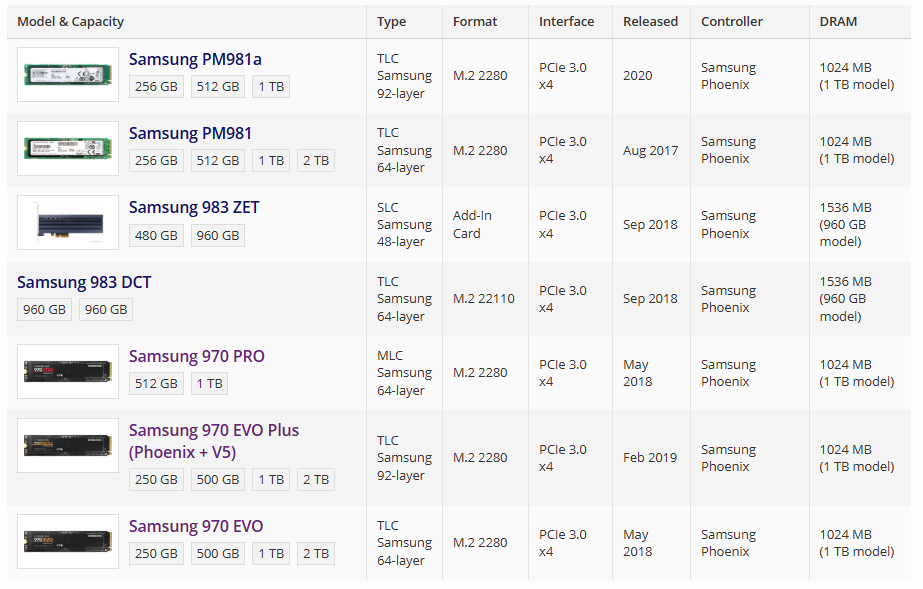This screenshot has width=923, height=589.
Task: Click the DRAM column header
Action: pos(838,21)
